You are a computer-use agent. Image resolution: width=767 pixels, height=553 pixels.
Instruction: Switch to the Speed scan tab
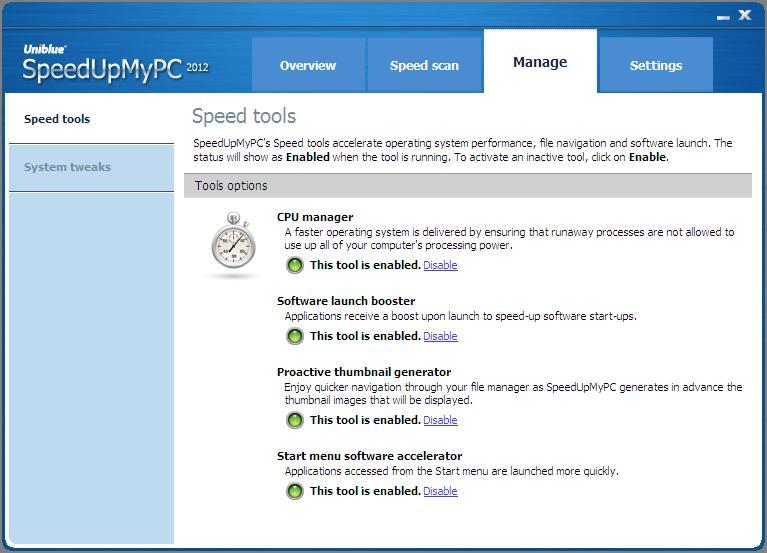tap(424, 65)
